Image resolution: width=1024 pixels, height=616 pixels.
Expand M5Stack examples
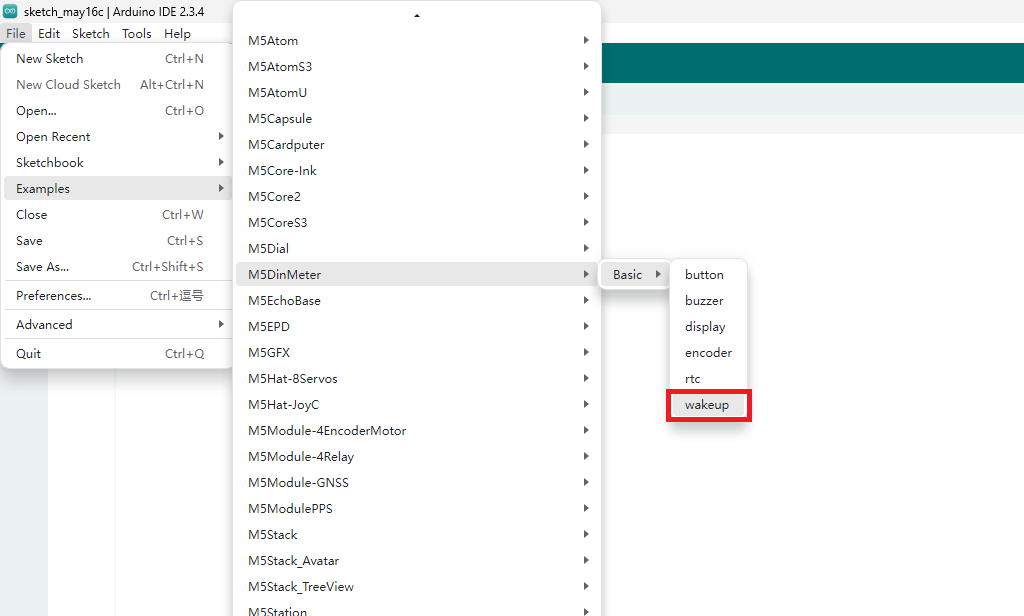[417, 534]
